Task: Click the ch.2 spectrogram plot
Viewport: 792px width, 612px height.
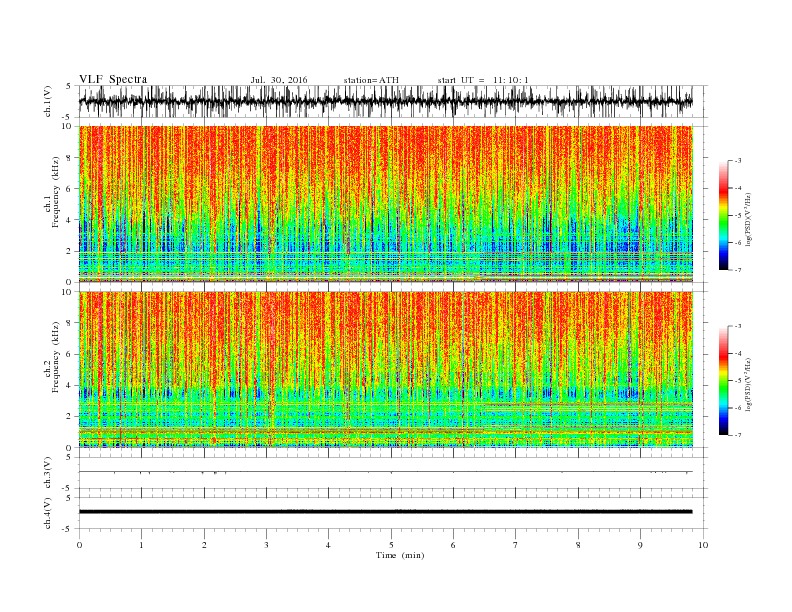Action: tap(386, 370)
